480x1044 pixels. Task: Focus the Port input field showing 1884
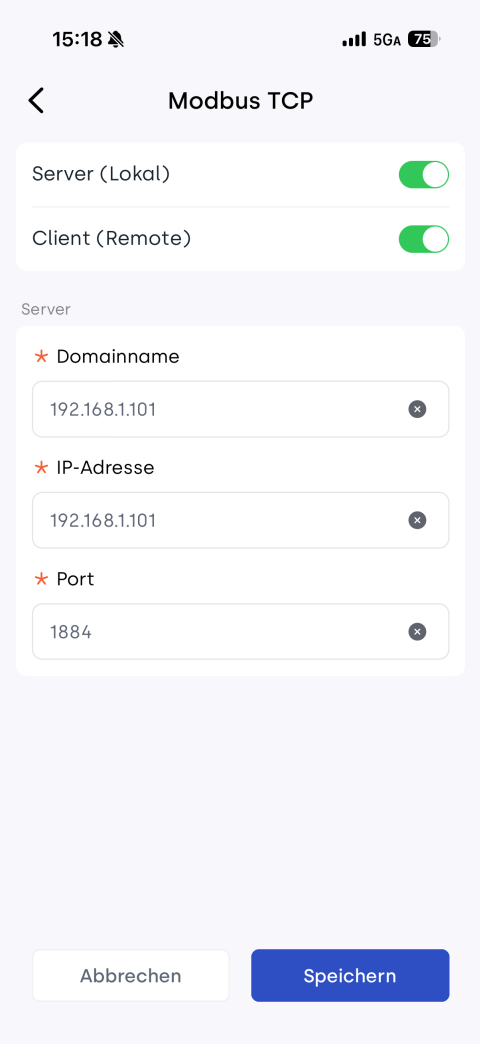click(240, 631)
